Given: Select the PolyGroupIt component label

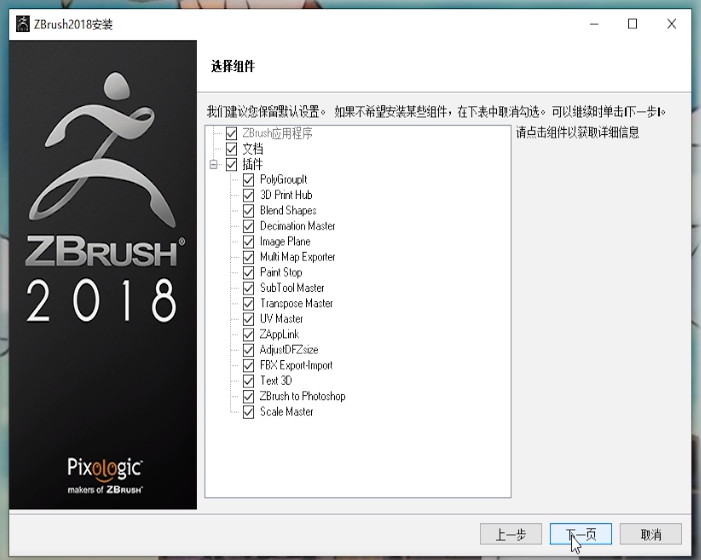Looking at the screenshot, I should [x=283, y=180].
